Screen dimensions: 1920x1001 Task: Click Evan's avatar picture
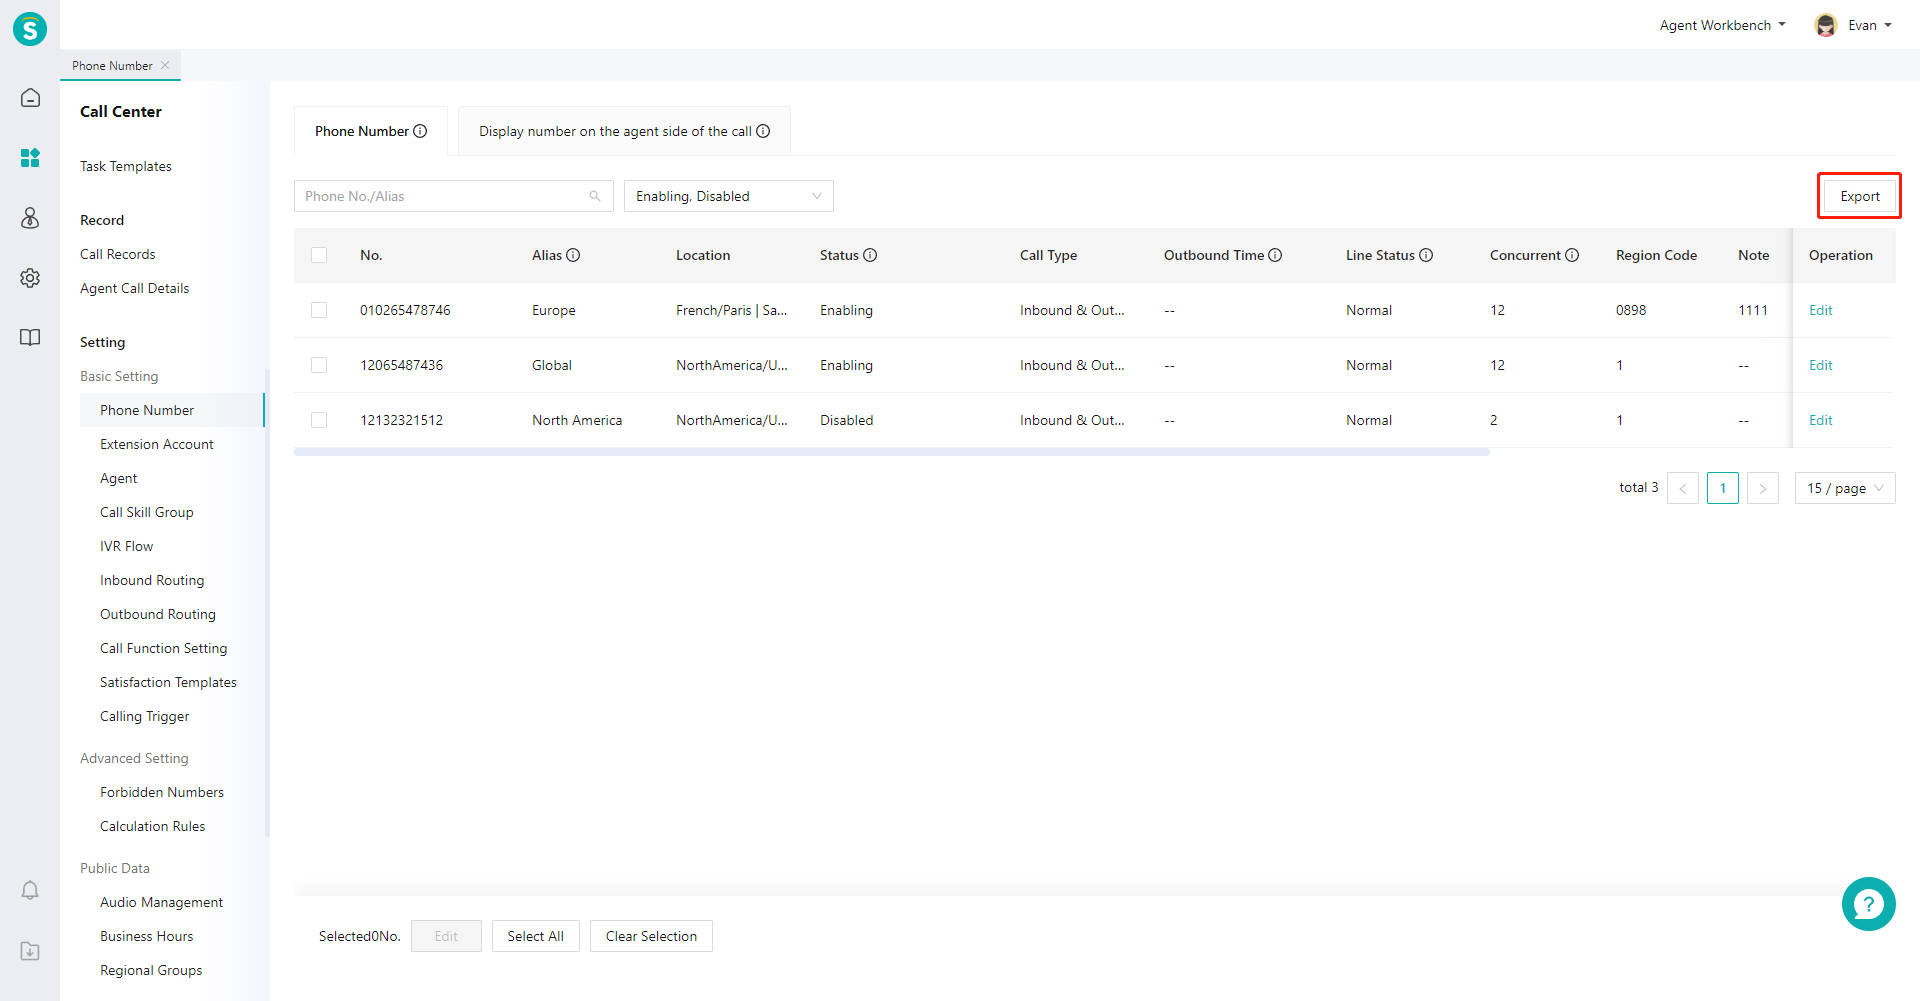(1826, 25)
